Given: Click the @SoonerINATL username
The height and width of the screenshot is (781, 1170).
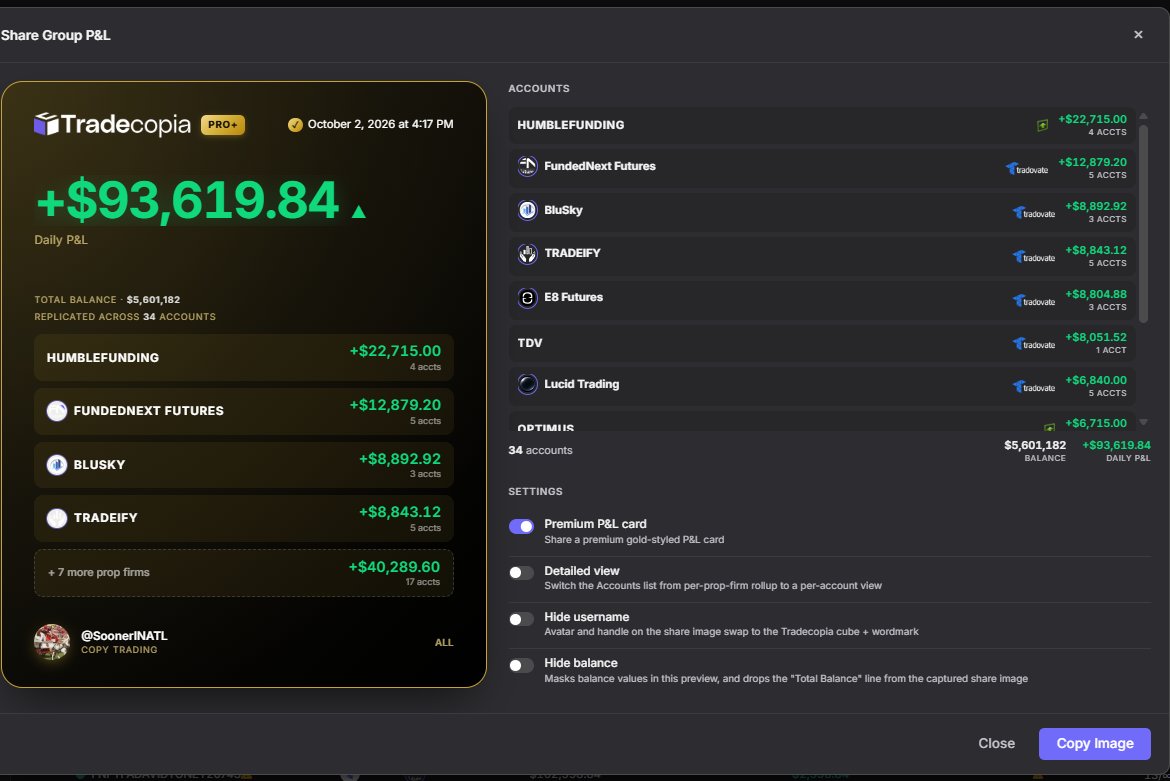Looking at the screenshot, I should pyautogui.click(x=124, y=636).
